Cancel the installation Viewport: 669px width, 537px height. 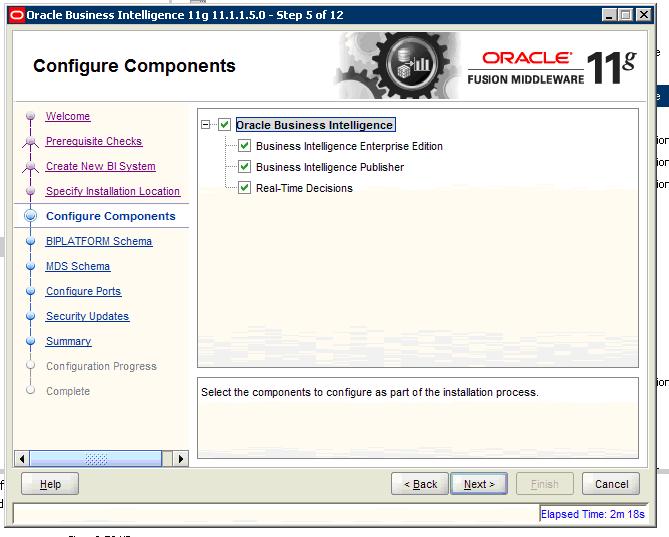611,484
